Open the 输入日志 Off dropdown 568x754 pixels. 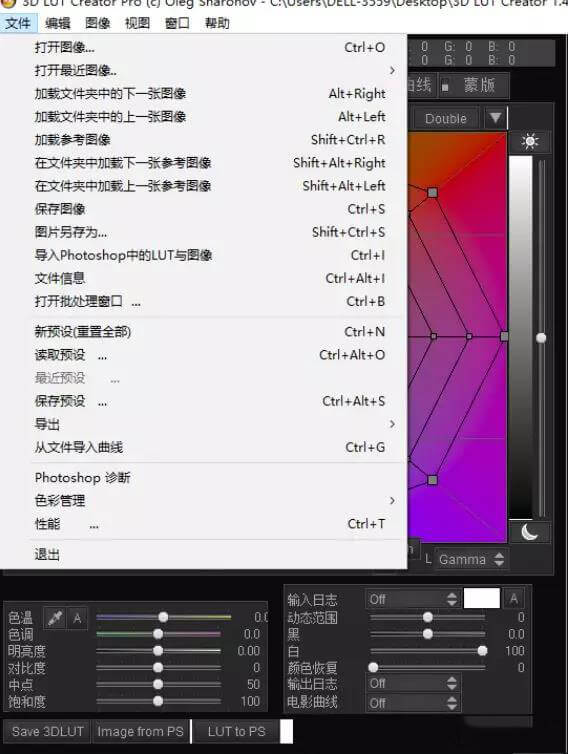coord(412,599)
